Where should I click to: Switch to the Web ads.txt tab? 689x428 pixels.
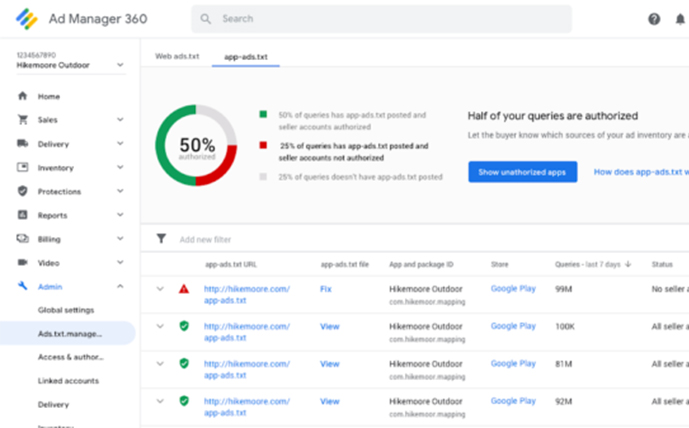(177, 56)
